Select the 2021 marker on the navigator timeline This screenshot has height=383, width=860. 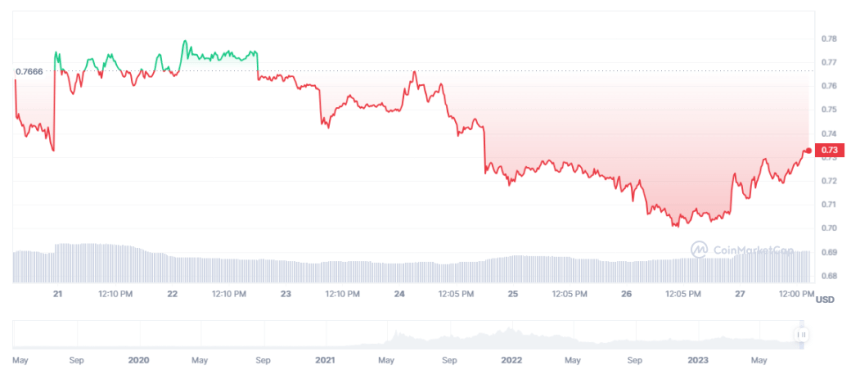pyautogui.click(x=325, y=361)
